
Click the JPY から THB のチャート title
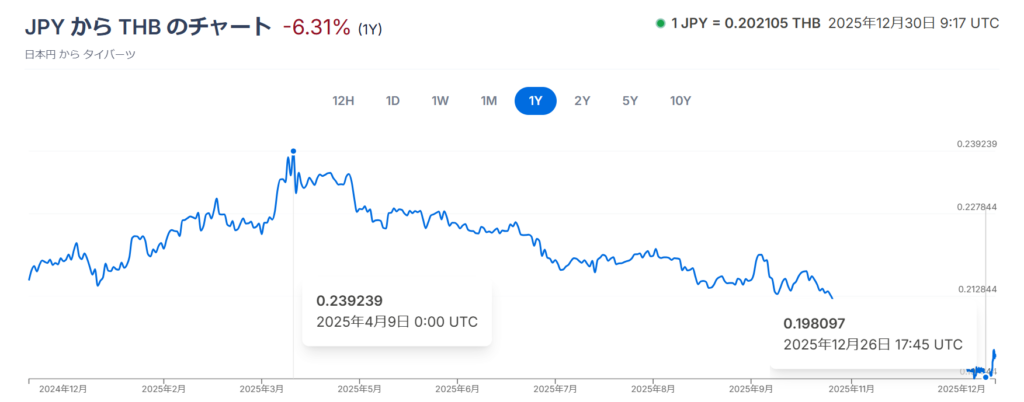coord(147,27)
